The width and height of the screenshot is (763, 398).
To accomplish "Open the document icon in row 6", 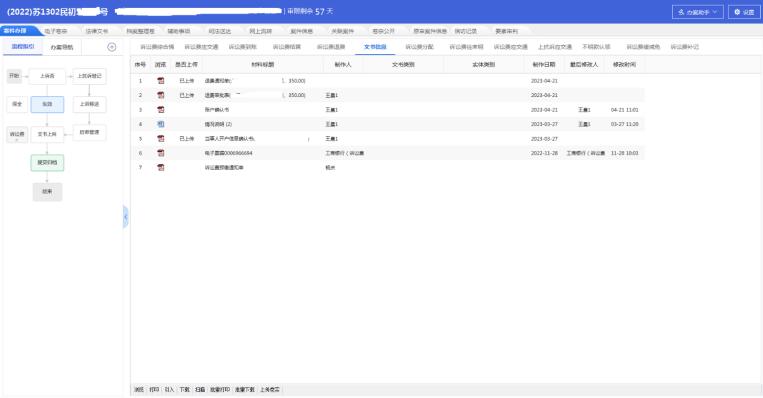I will coord(161,153).
